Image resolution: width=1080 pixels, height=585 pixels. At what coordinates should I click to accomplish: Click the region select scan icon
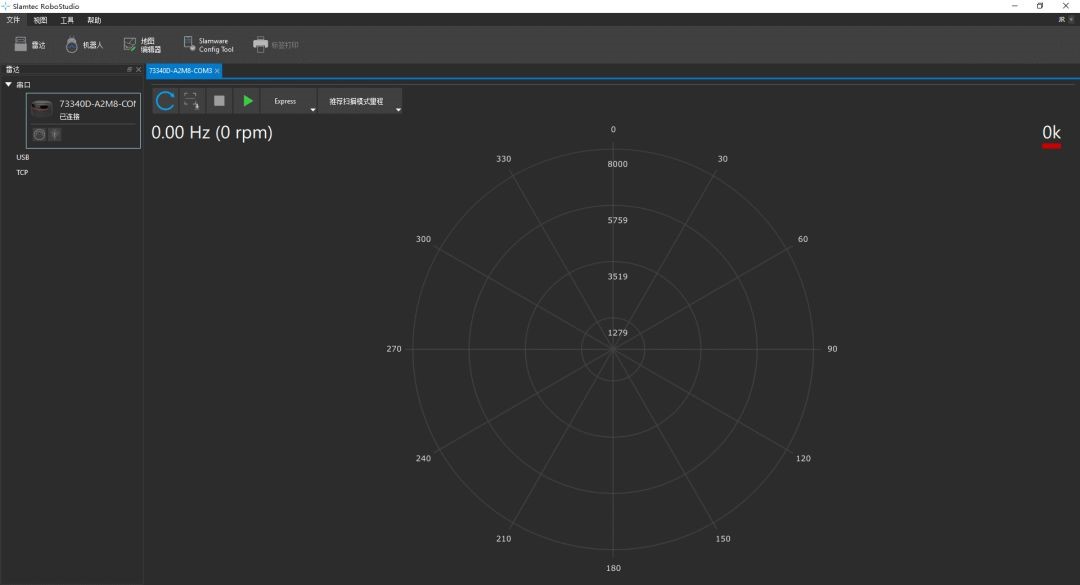tap(192, 101)
